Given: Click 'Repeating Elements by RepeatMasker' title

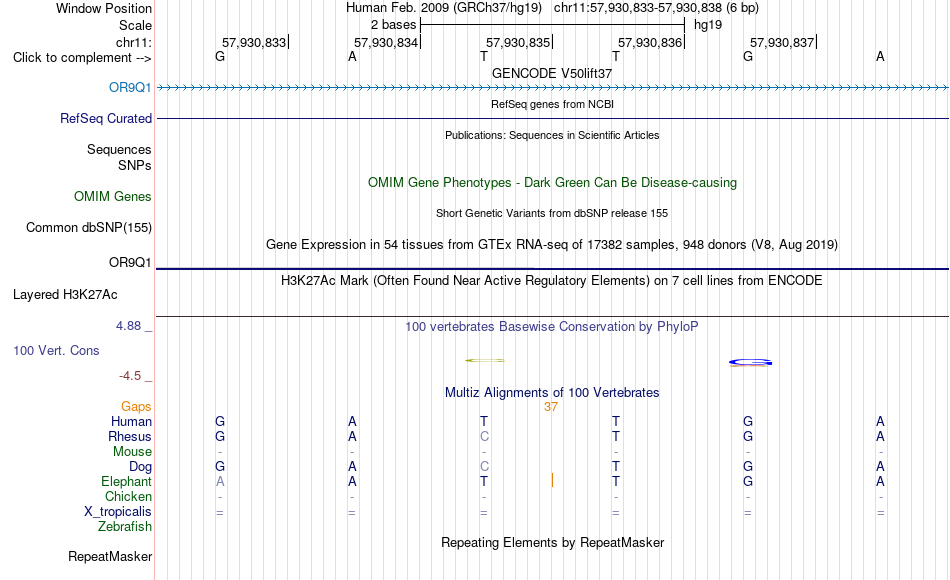Looking at the screenshot, I should pos(552,542).
